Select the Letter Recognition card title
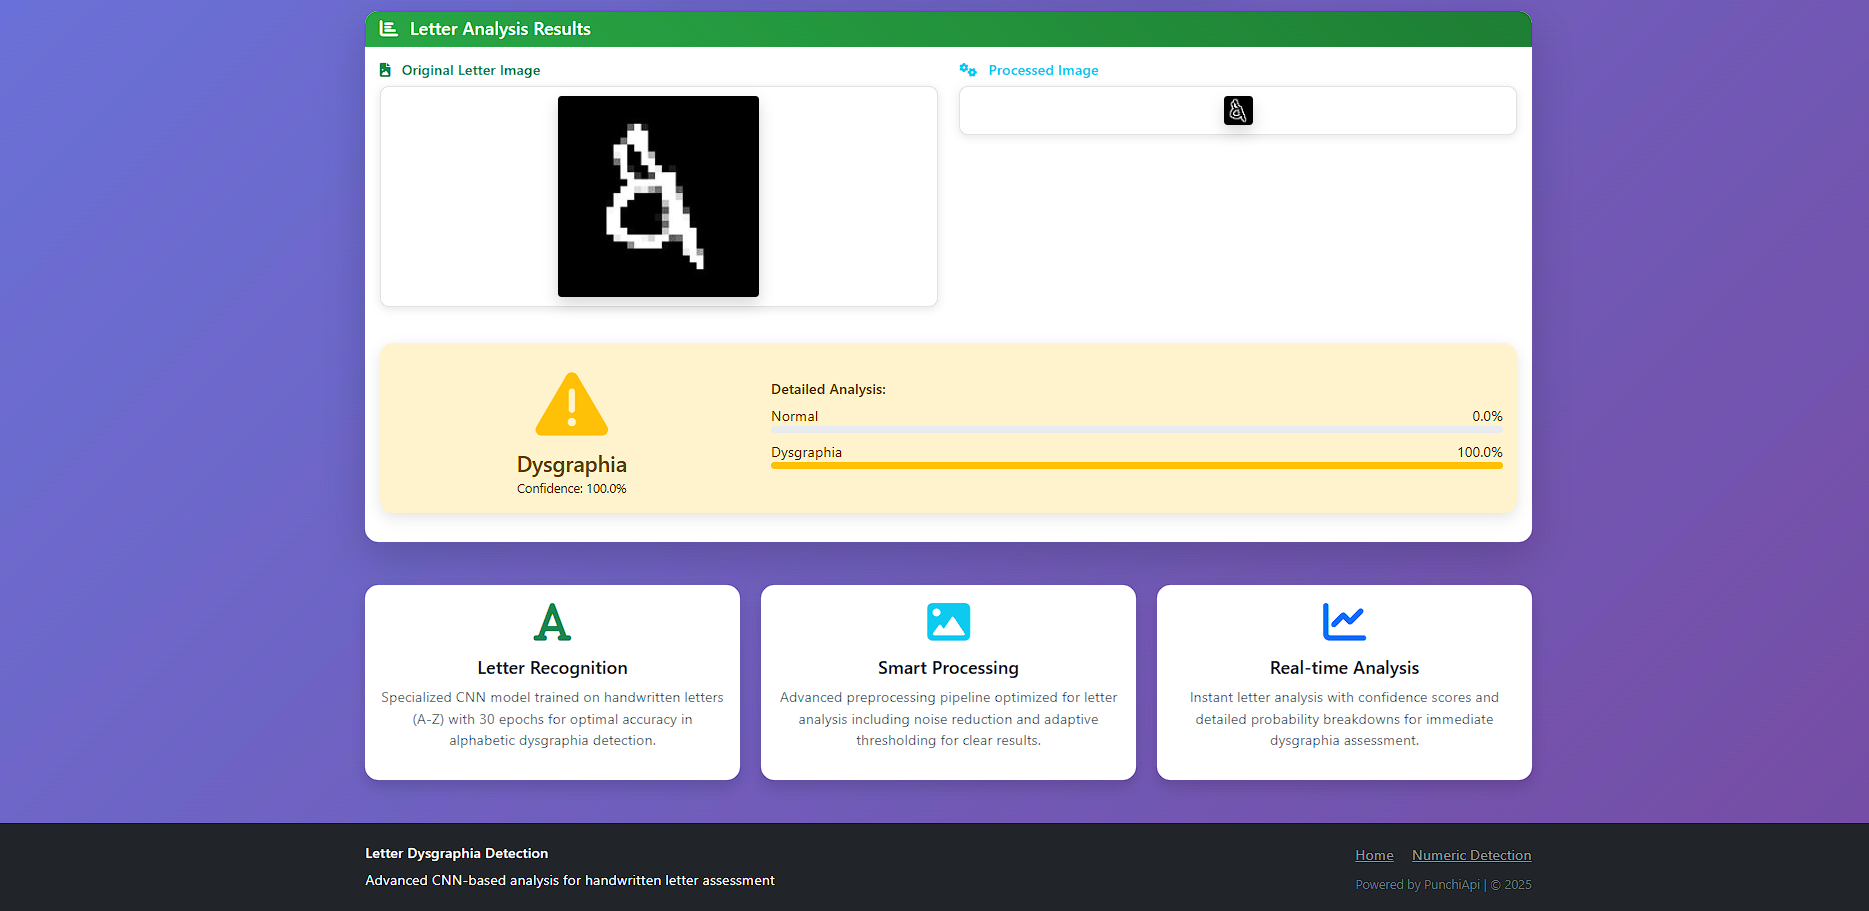Image resolution: width=1869 pixels, height=911 pixels. click(552, 668)
